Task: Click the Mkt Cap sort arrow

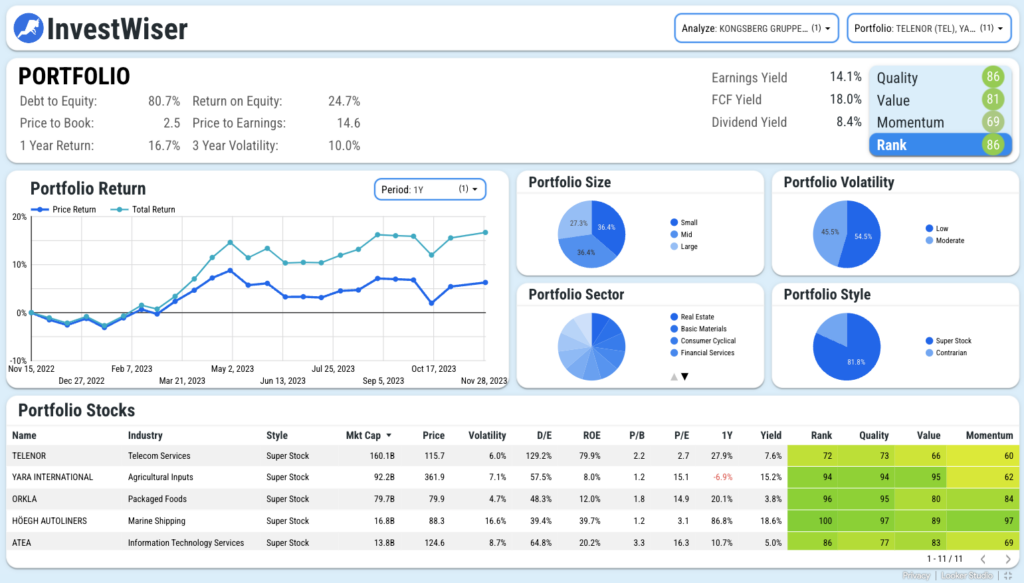Action: click(x=389, y=435)
